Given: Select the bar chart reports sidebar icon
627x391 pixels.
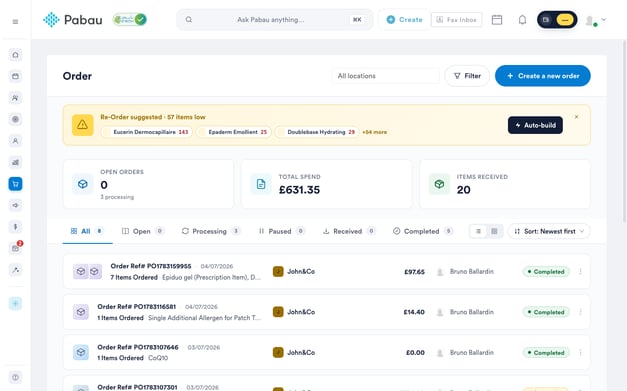Looking at the screenshot, I should [x=15, y=162].
